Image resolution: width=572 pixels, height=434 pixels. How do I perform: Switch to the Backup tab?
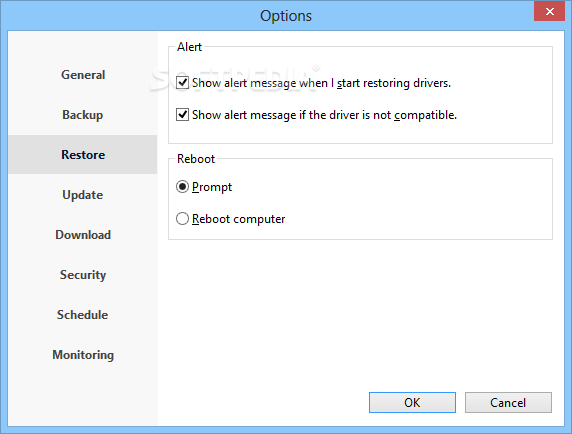coord(83,115)
